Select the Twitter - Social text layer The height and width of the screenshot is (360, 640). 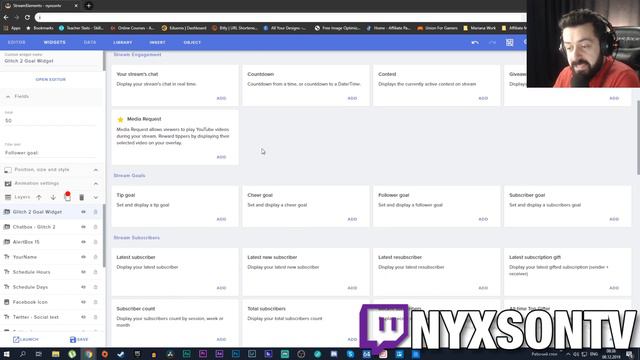[36, 317]
